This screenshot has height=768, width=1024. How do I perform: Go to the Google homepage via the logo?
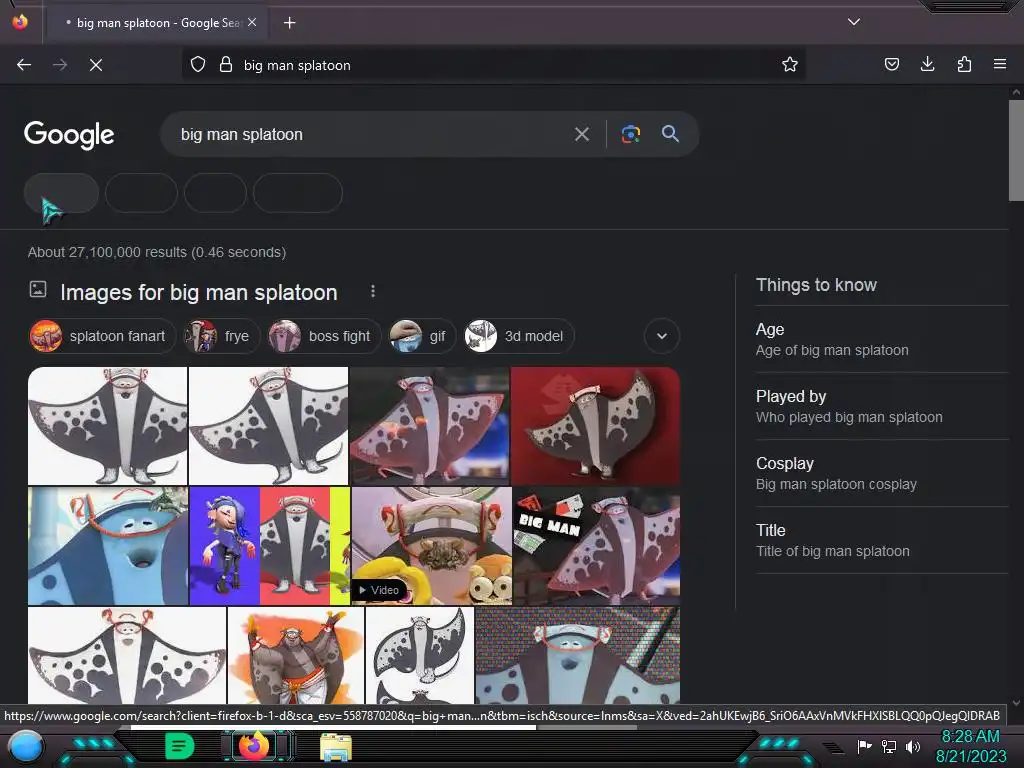click(69, 135)
